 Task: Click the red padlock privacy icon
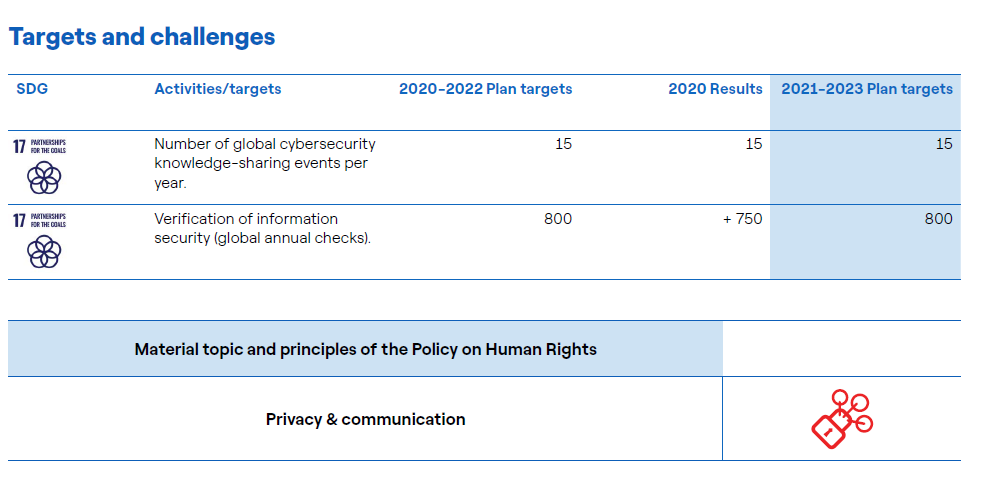tap(840, 419)
